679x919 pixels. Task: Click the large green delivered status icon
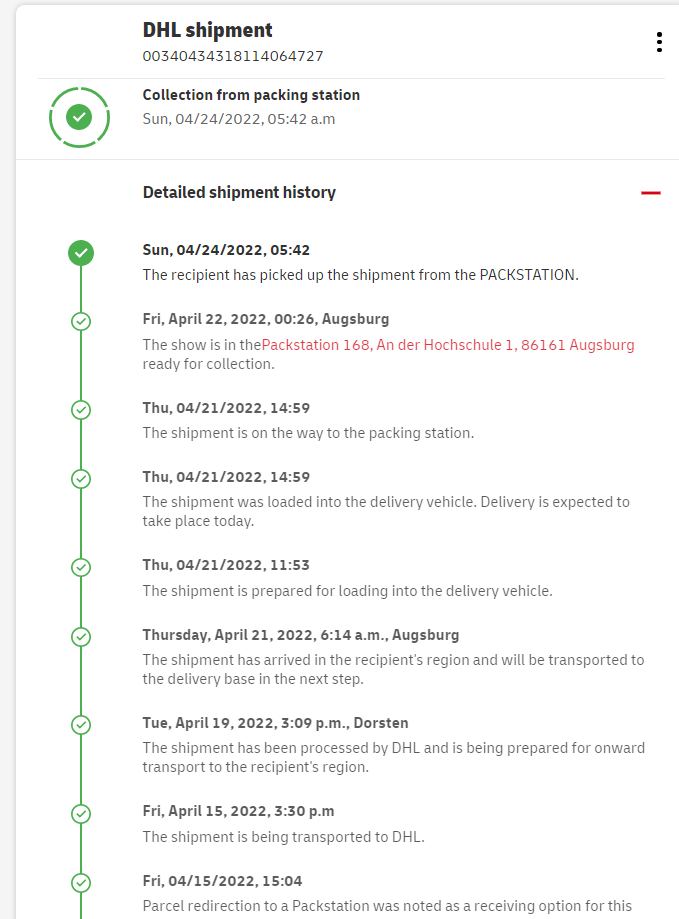[79, 118]
